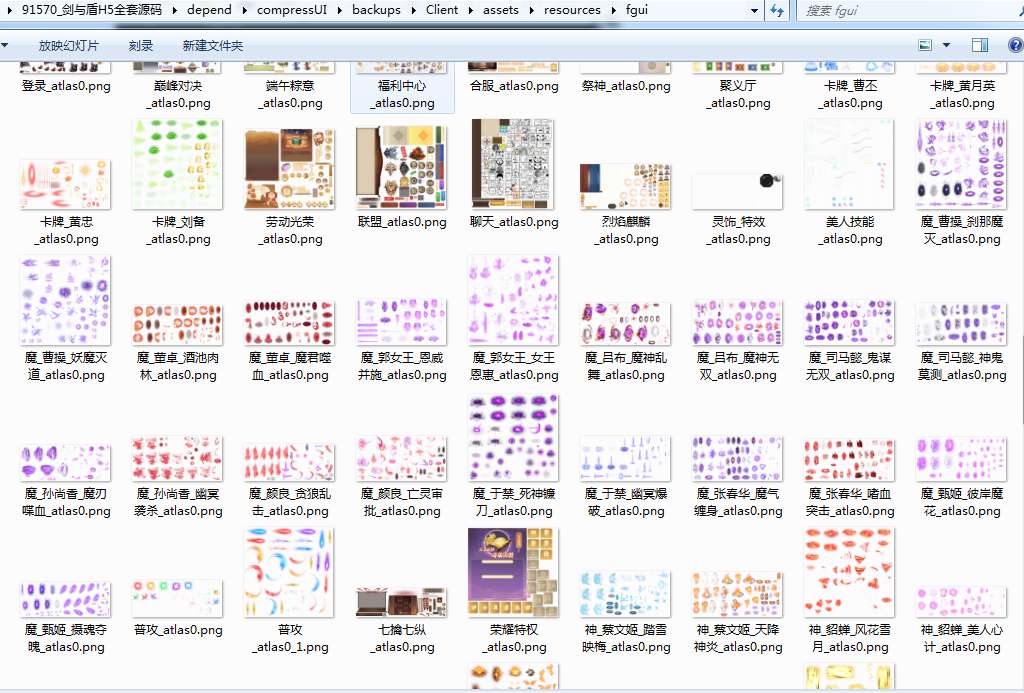The height and width of the screenshot is (693, 1024).
Task: Select the '聊天_atlas0.png' file icon
Action: coord(513,164)
